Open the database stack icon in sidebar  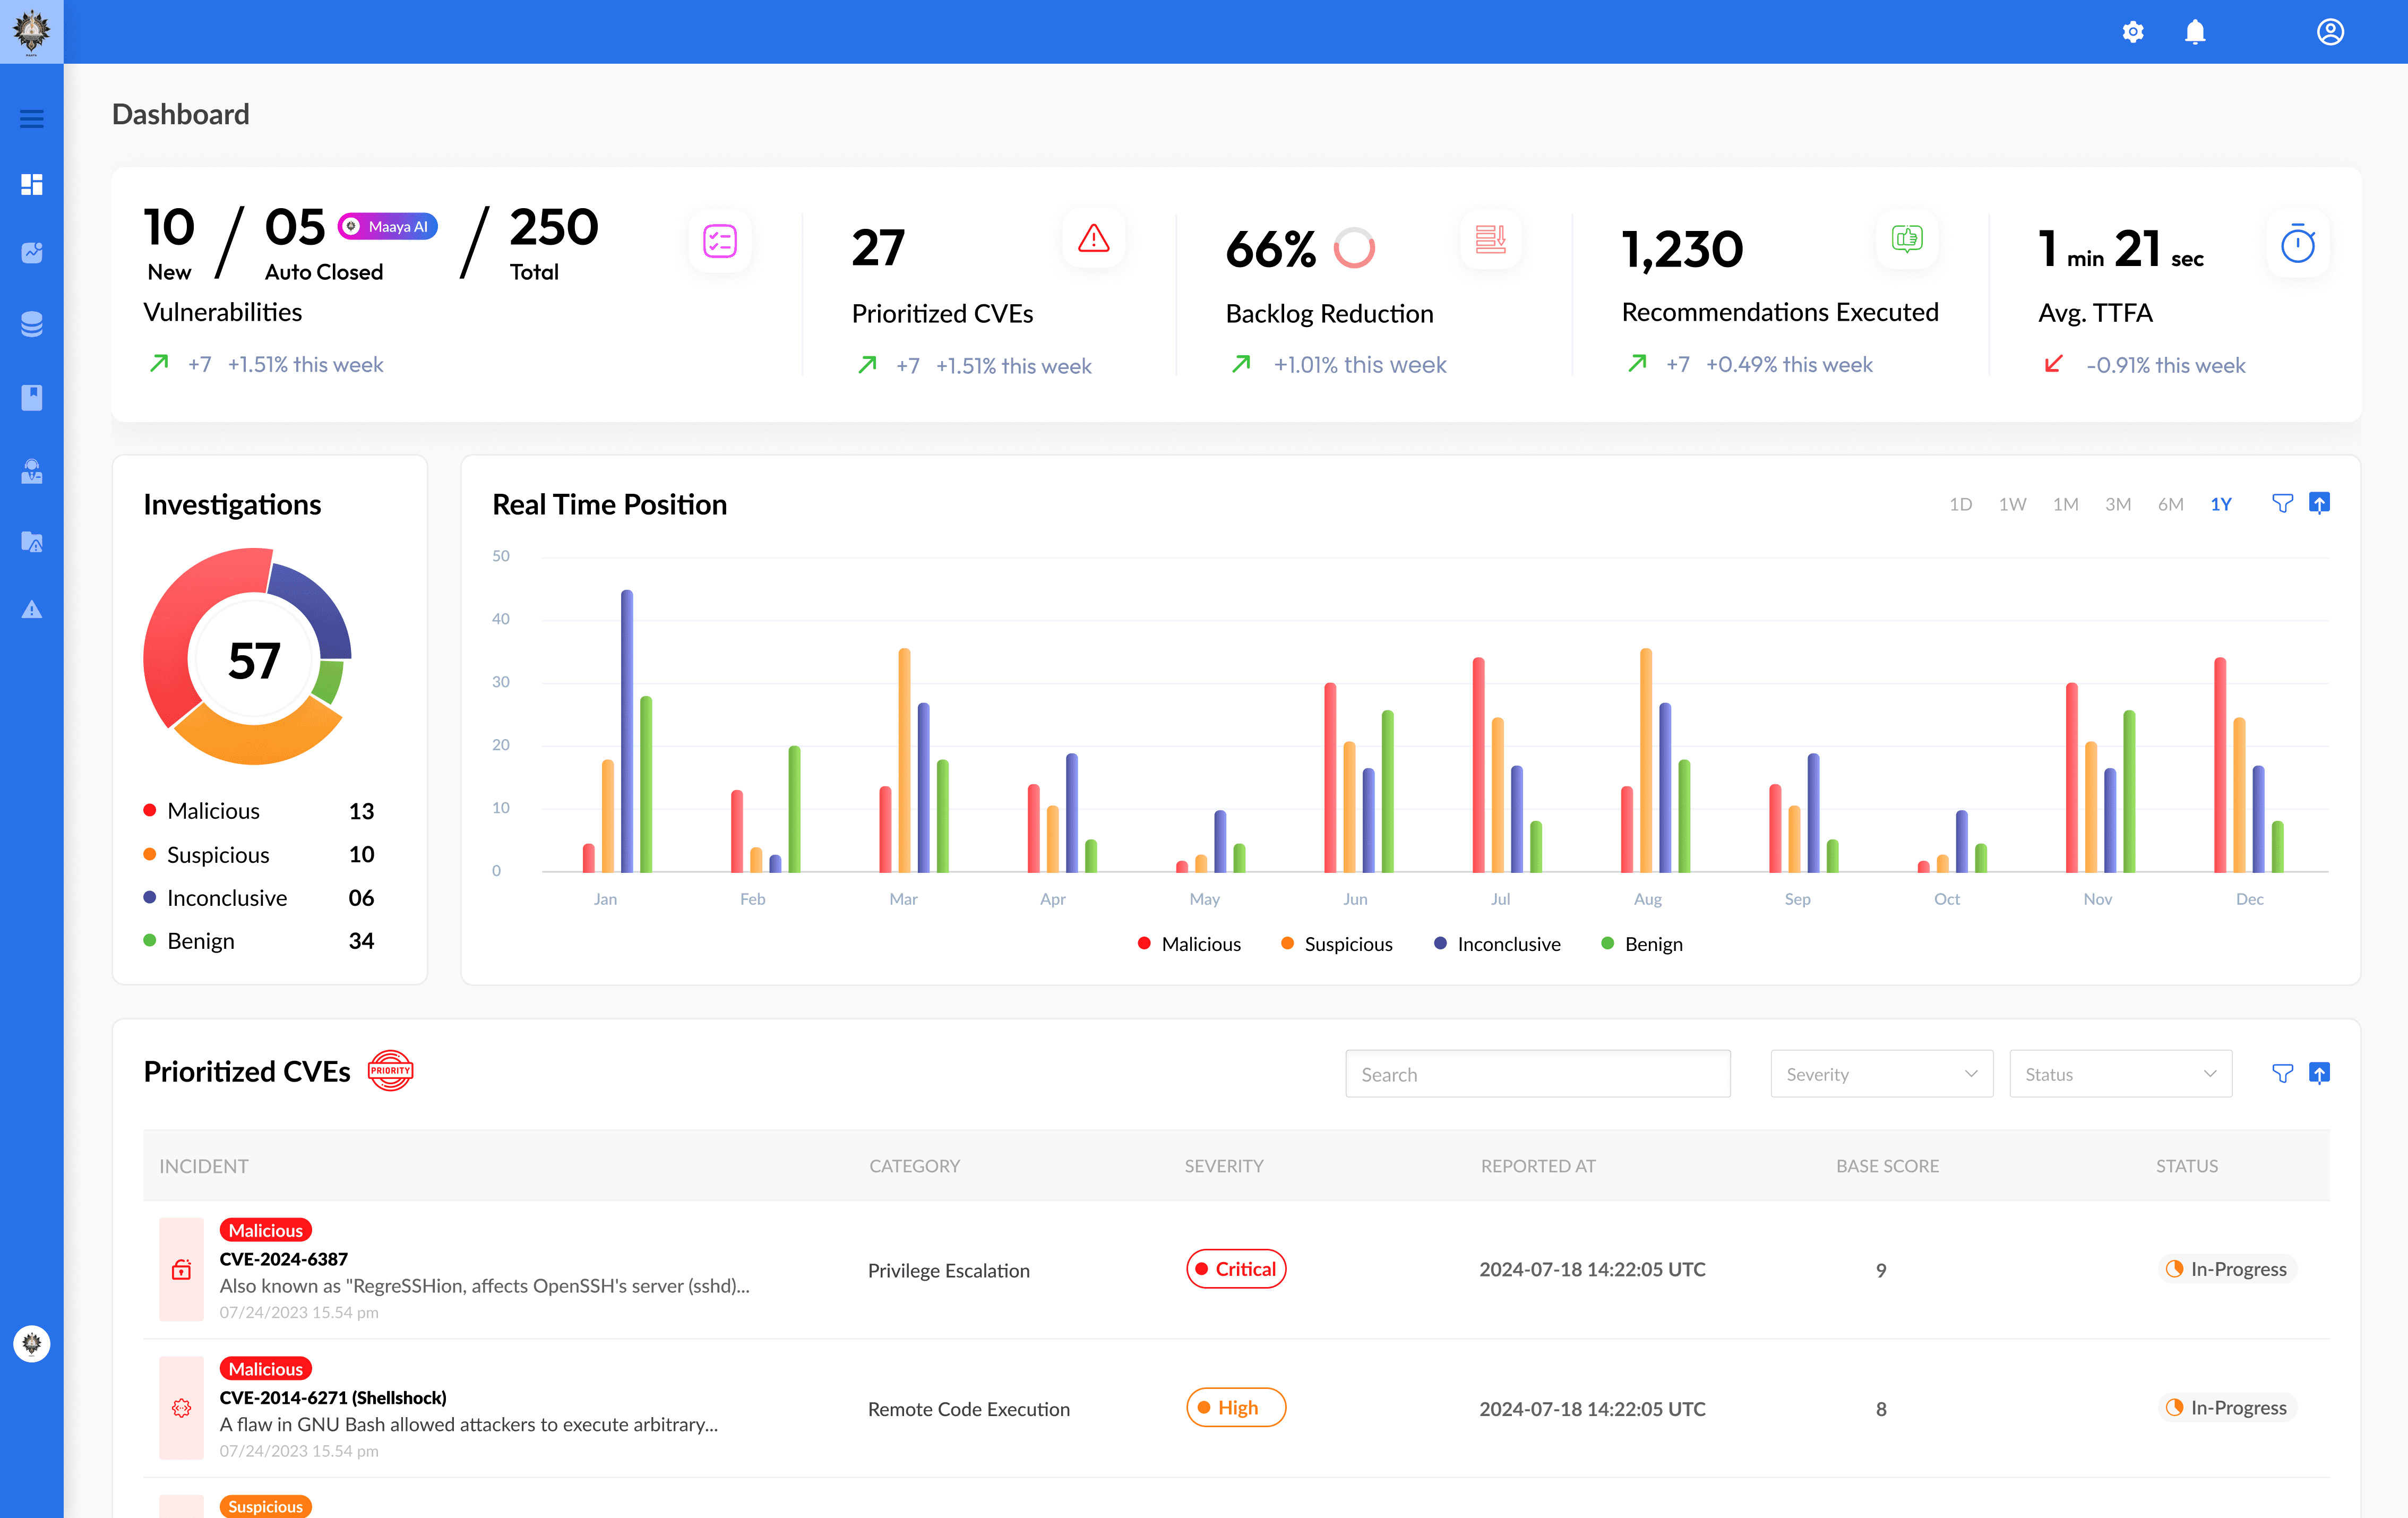pos(31,324)
